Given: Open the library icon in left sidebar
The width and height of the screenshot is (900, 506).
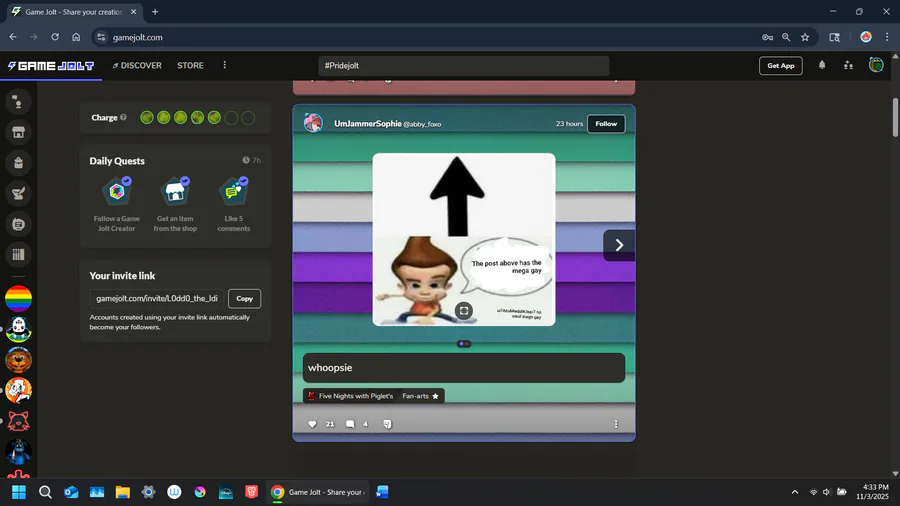Looking at the screenshot, I should tap(18, 255).
